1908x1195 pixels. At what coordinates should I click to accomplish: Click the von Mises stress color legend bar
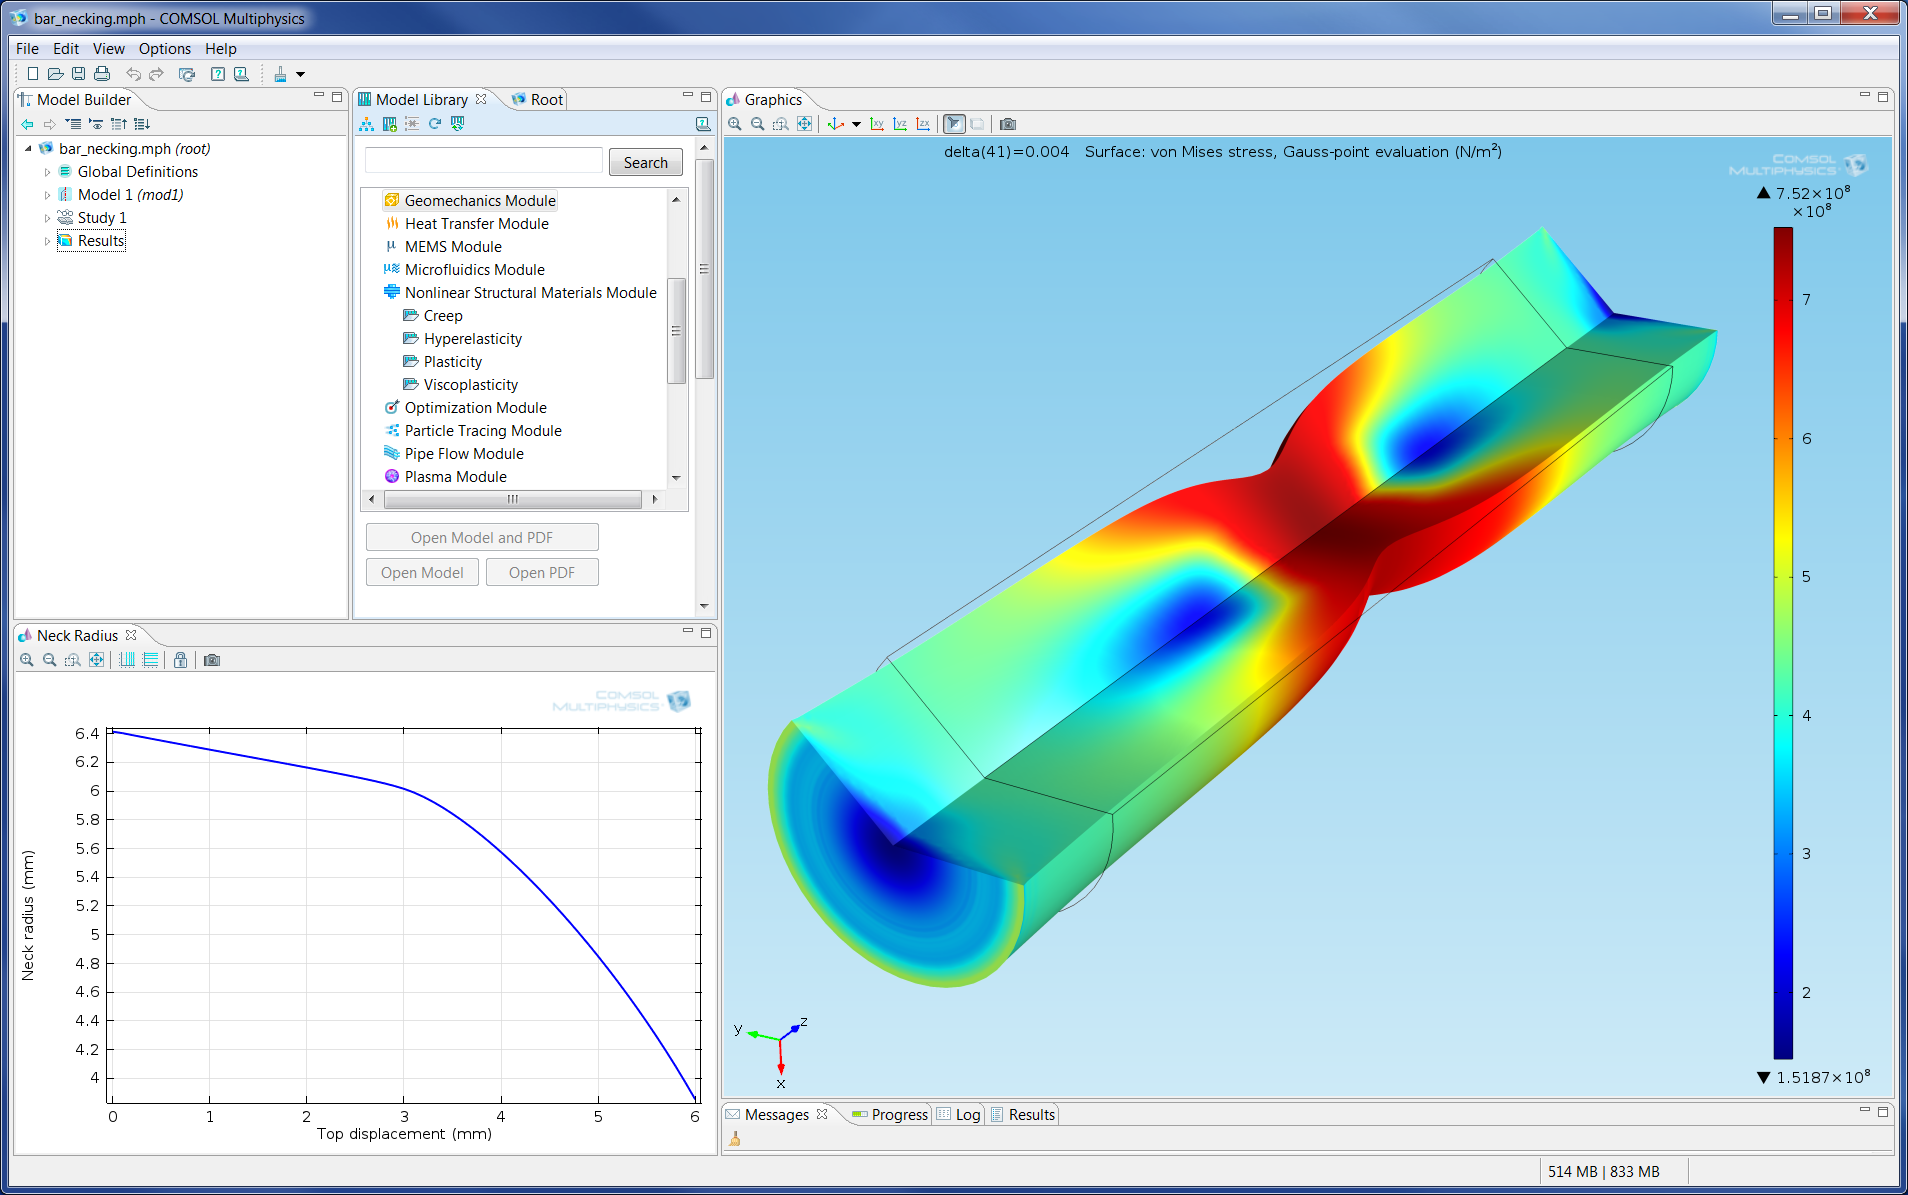coord(1783,642)
